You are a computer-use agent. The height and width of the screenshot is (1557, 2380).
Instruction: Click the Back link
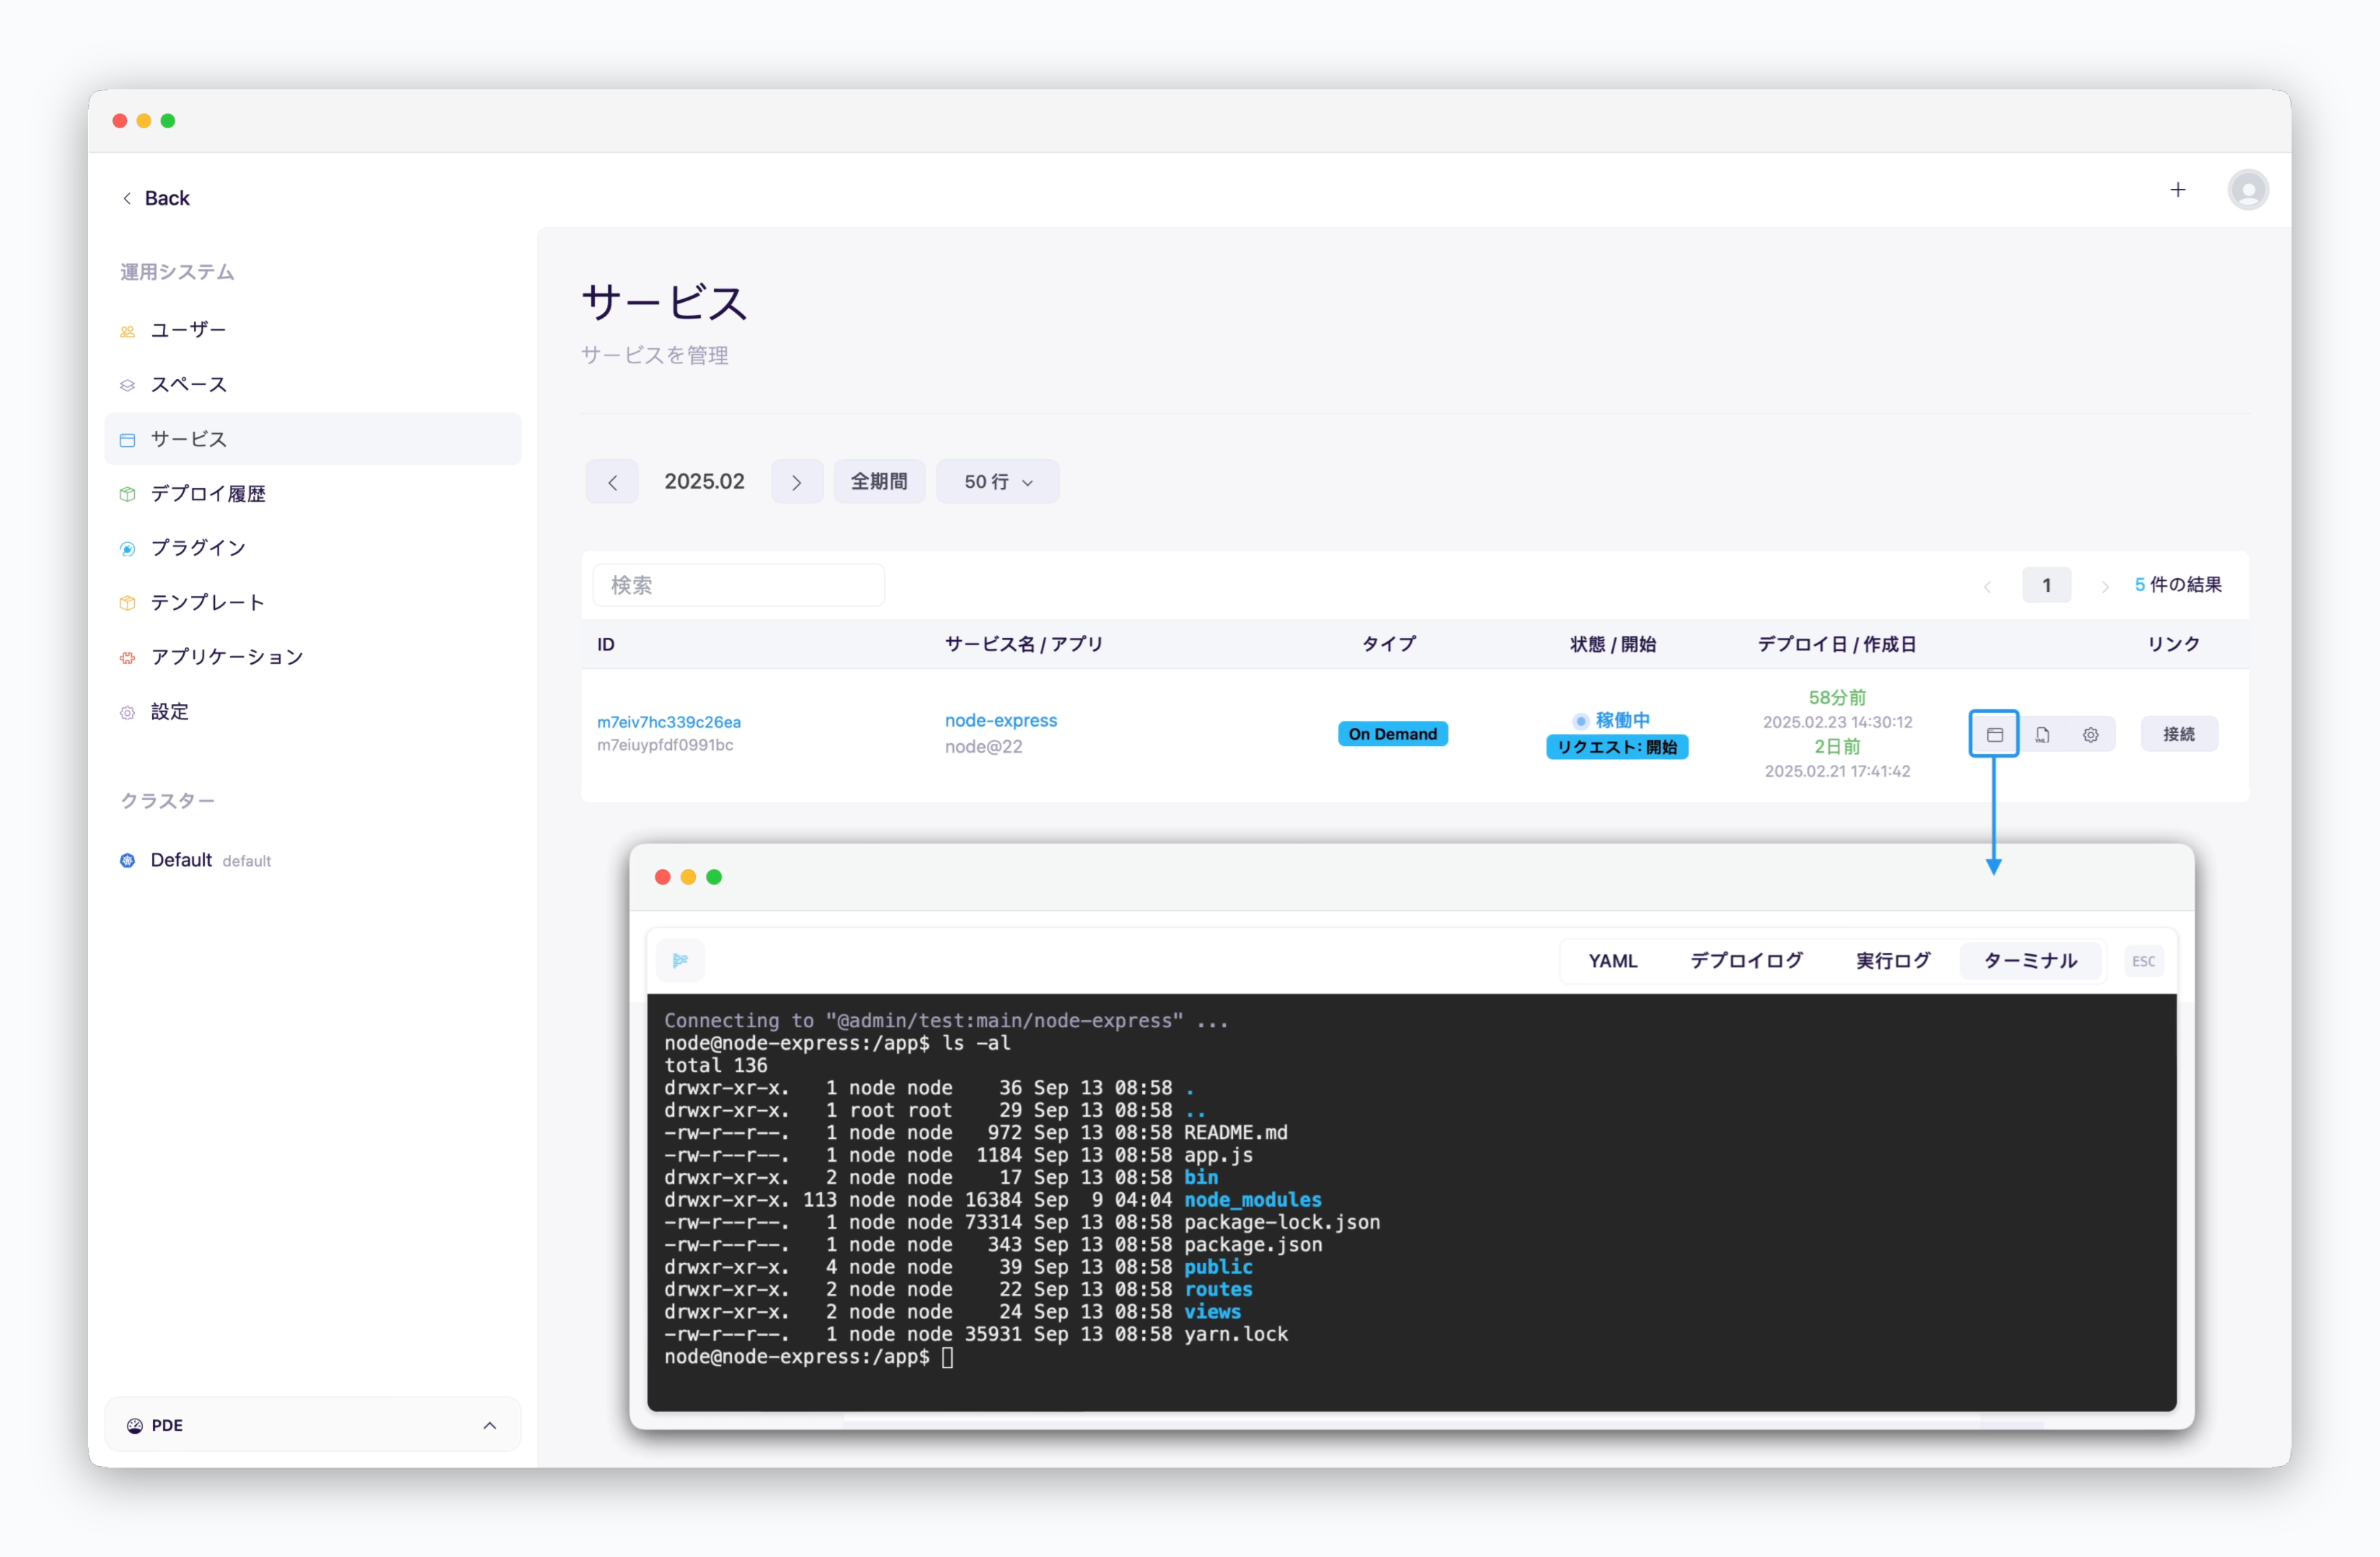(166, 199)
